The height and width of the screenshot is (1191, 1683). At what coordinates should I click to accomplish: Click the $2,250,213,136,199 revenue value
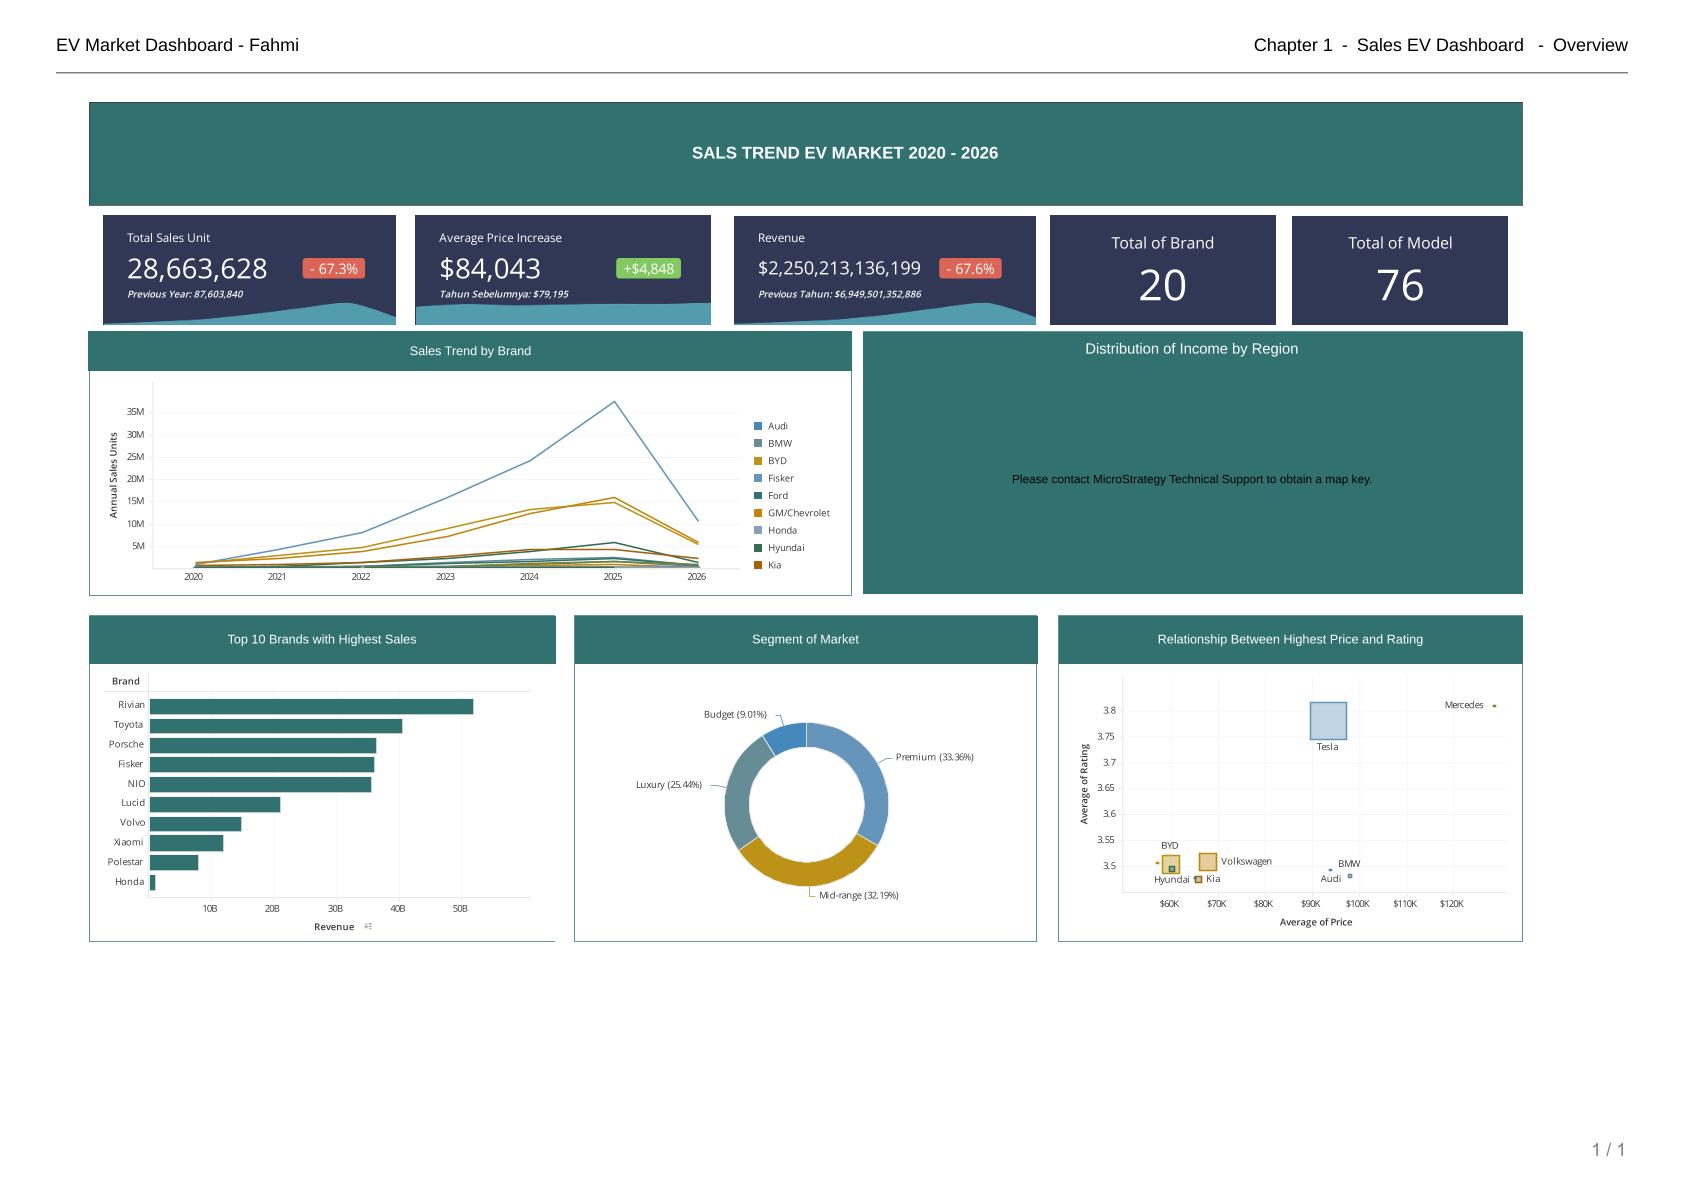(x=839, y=268)
